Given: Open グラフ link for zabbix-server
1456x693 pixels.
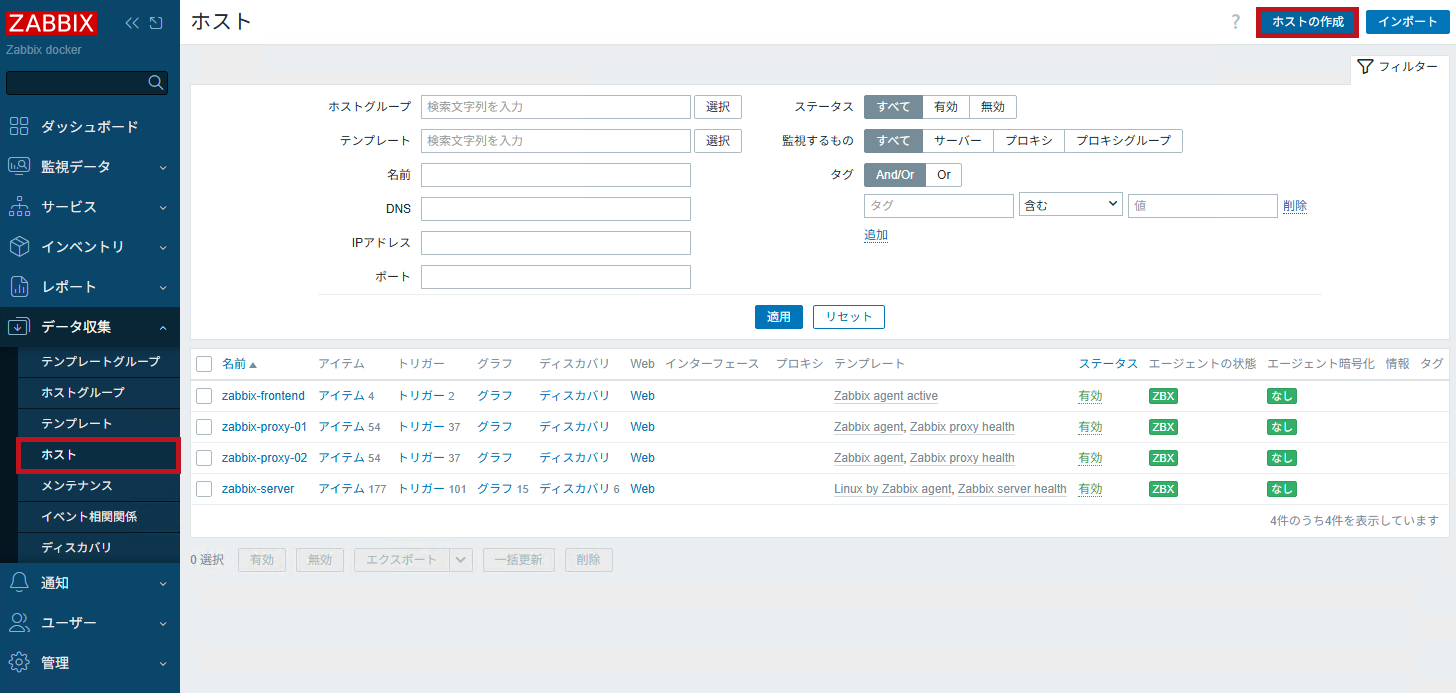Looking at the screenshot, I should pyautogui.click(x=495, y=489).
